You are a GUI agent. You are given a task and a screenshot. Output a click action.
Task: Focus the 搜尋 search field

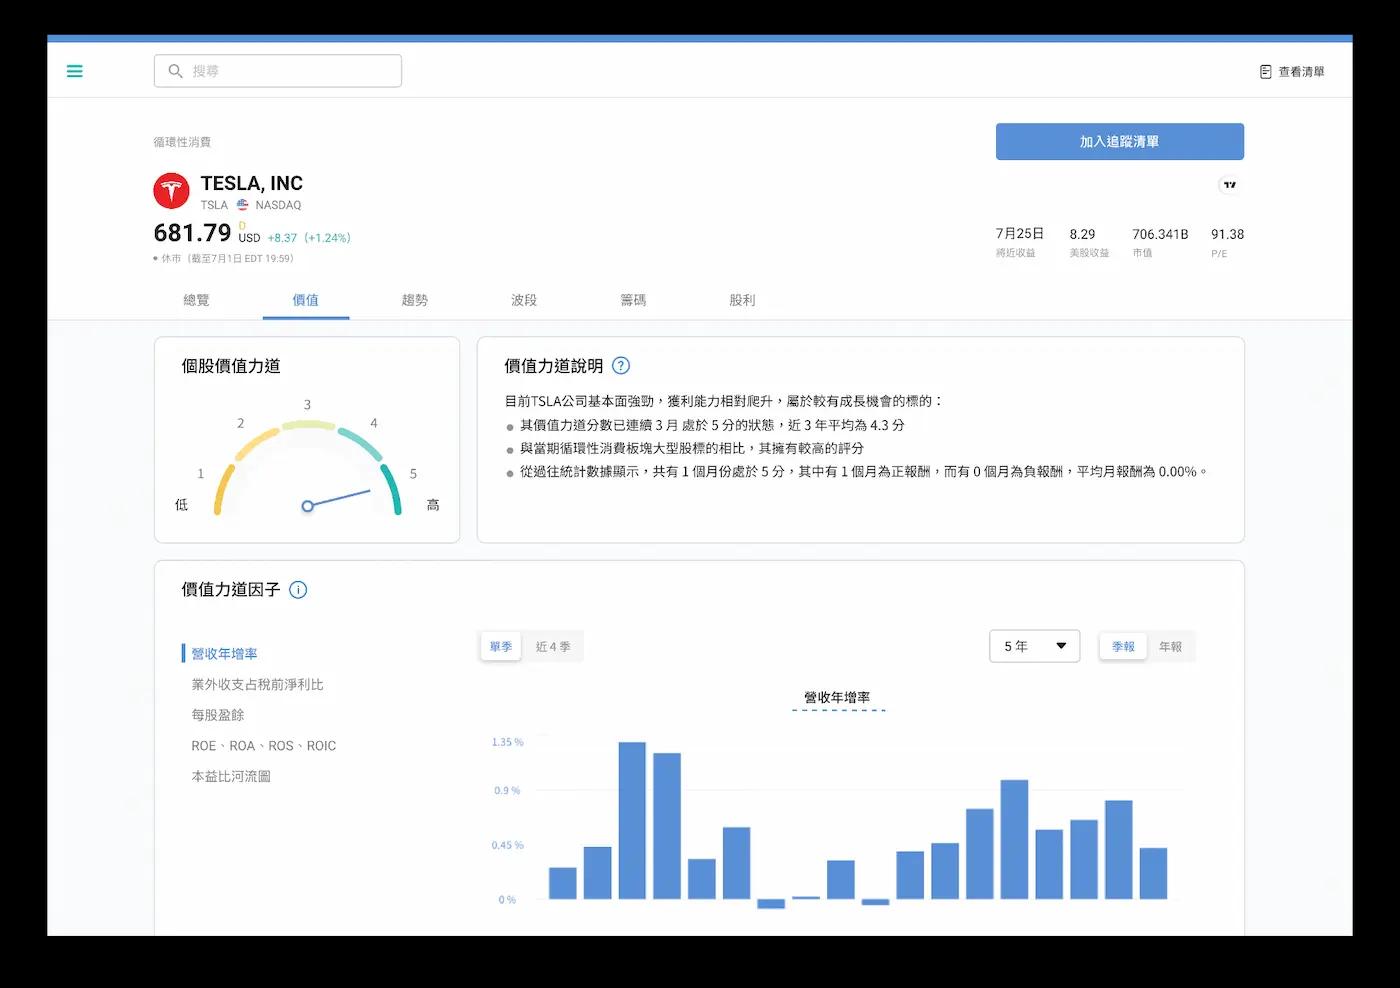tap(278, 71)
